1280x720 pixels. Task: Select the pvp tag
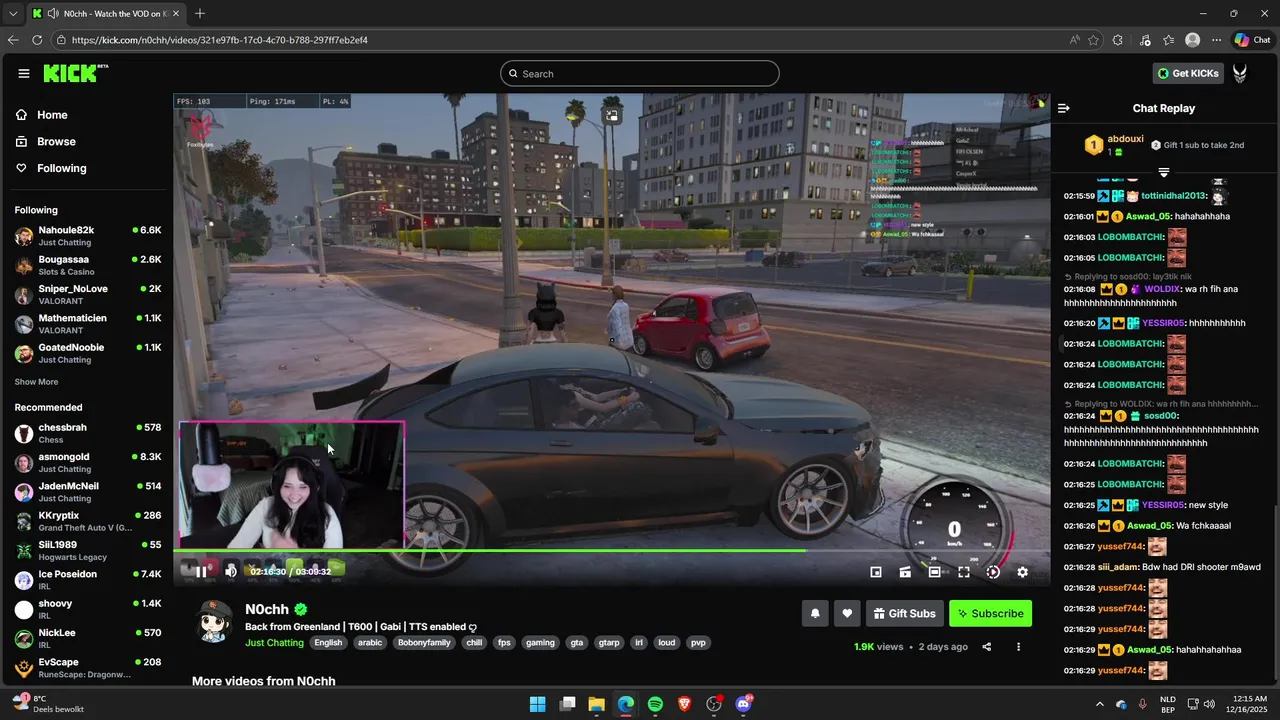pyautogui.click(x=697, y=643)
